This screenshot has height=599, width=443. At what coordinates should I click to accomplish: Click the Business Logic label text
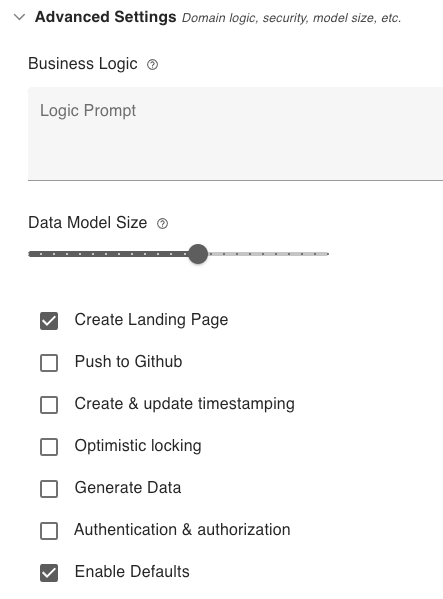[83, 64]
